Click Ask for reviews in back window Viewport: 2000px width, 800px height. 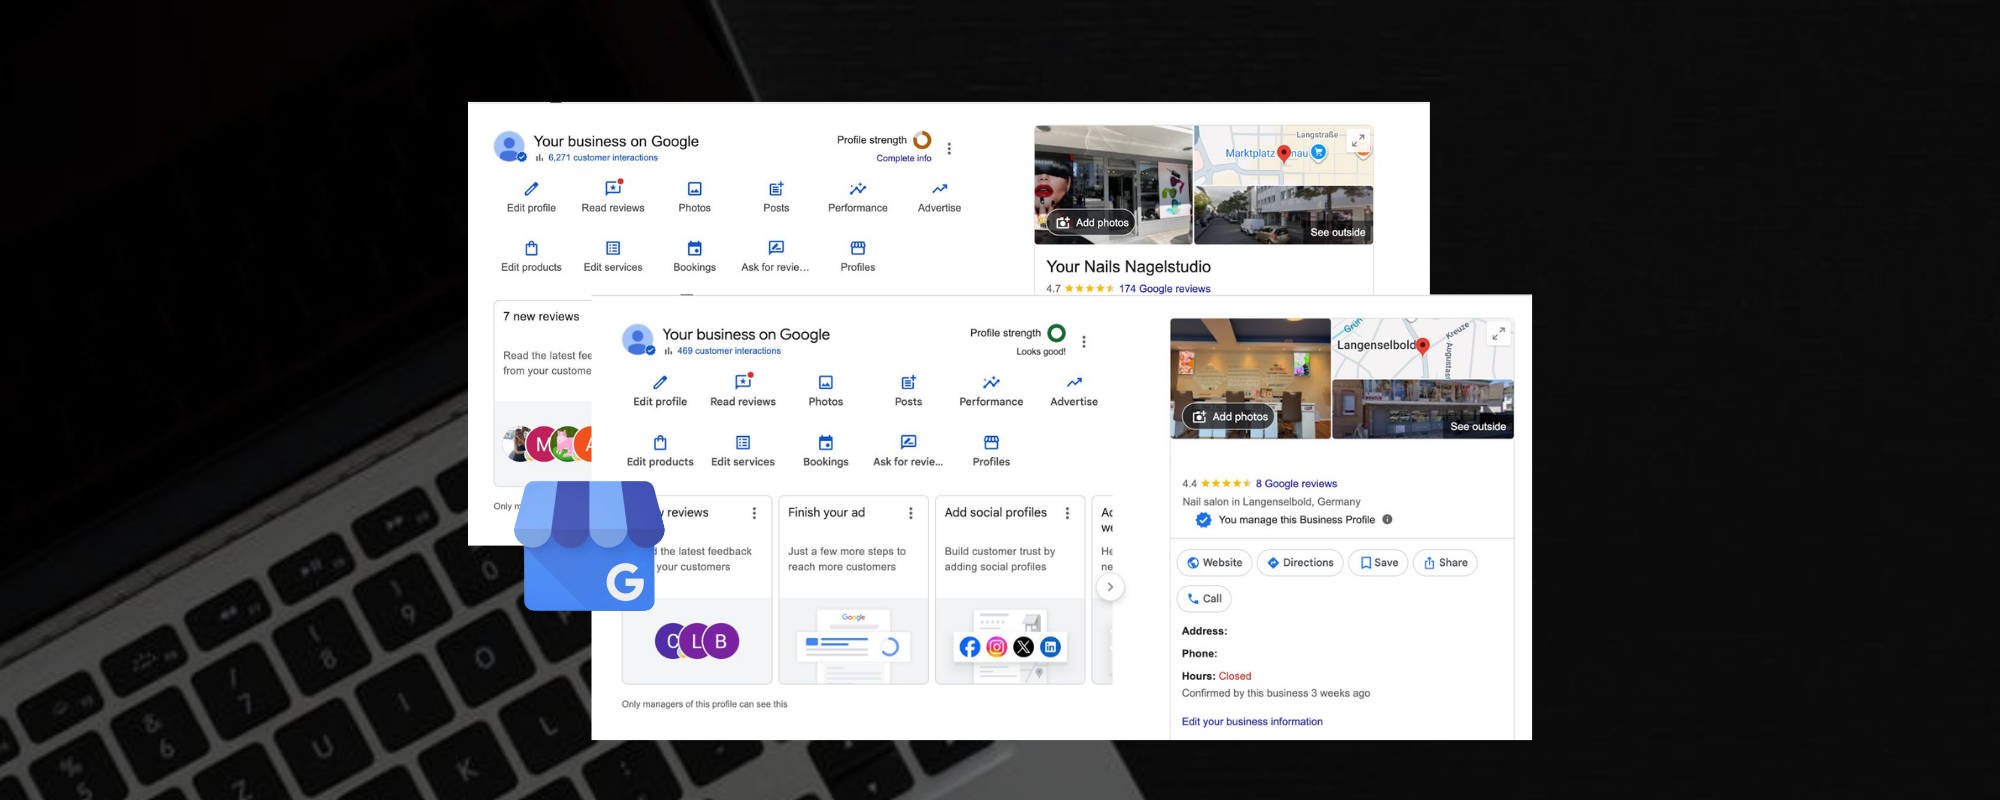pos(776,256)
